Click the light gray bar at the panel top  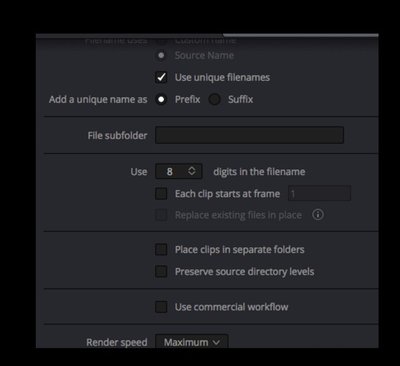point(301,35)
